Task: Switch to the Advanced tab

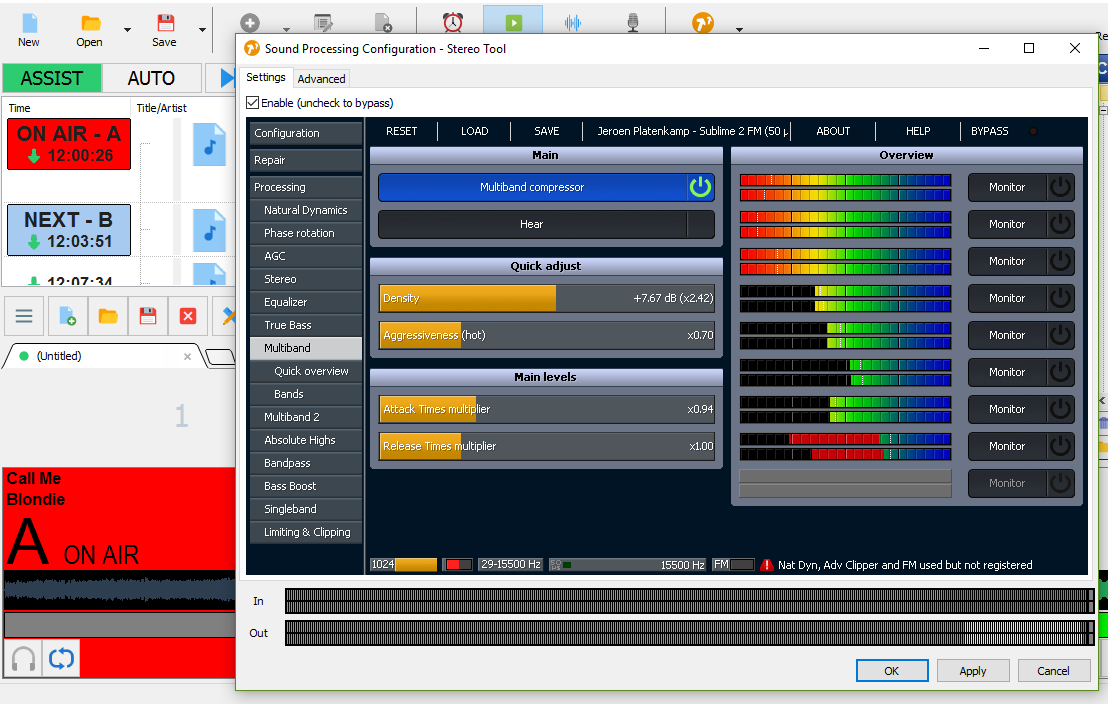Action: (x=321, y=78)
